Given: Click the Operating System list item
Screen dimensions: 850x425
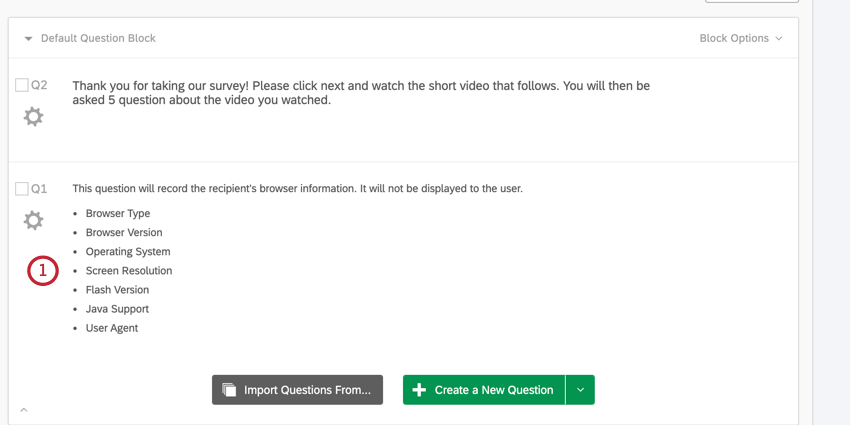Looking at the screenshot, I should pyautogui.click(x=128, y=252).
